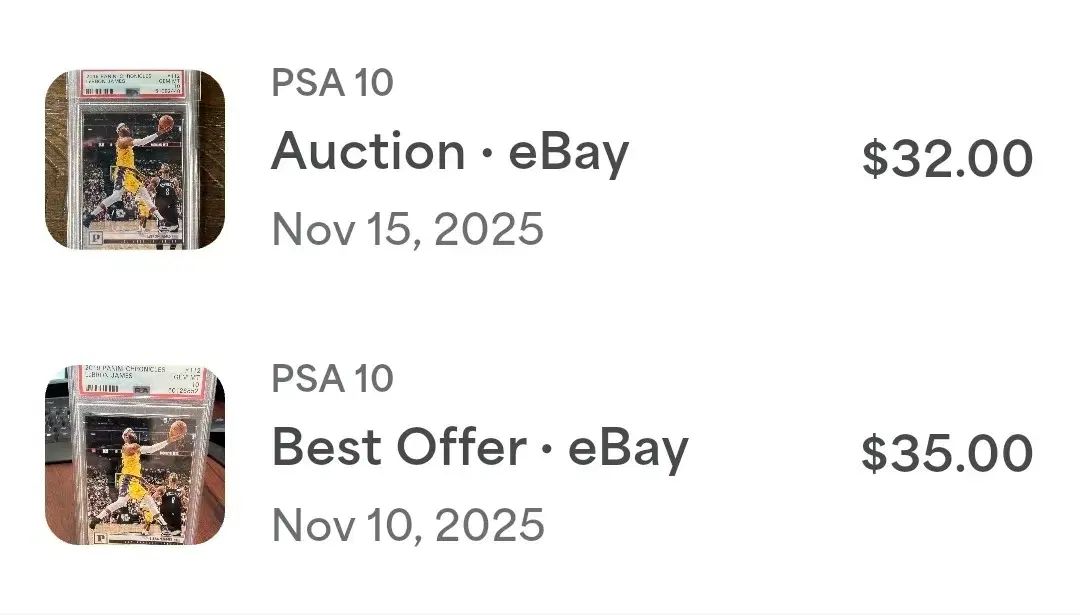The width and height of the screenshot is (1080, 615).
Task: Click the Panini logo on the Best Offer card image
Action: coord(98,536)
